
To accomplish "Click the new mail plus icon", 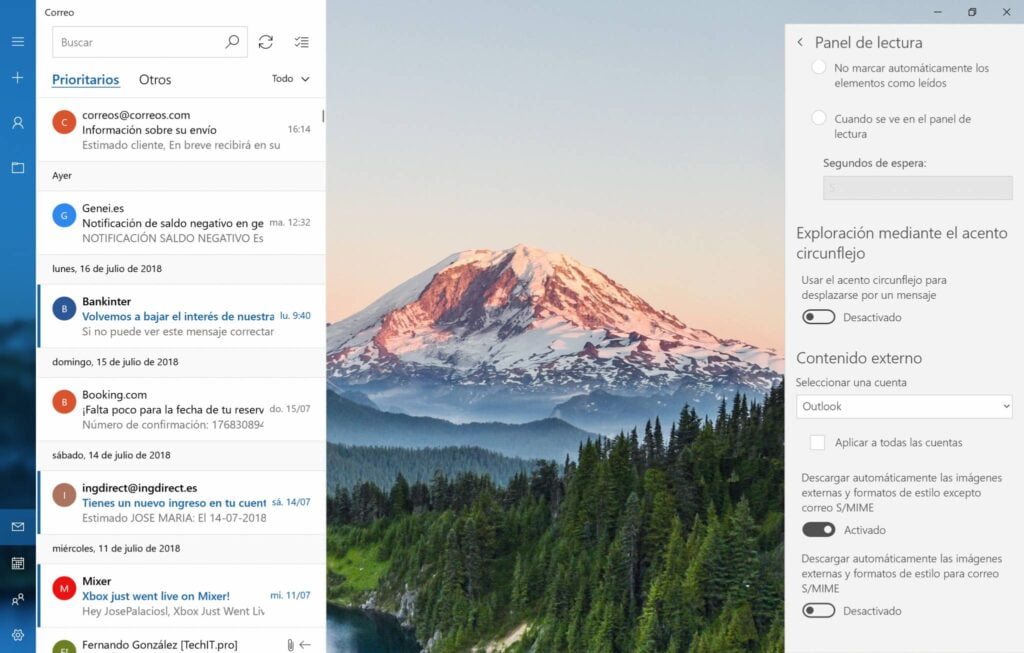I will pos(18,78).
